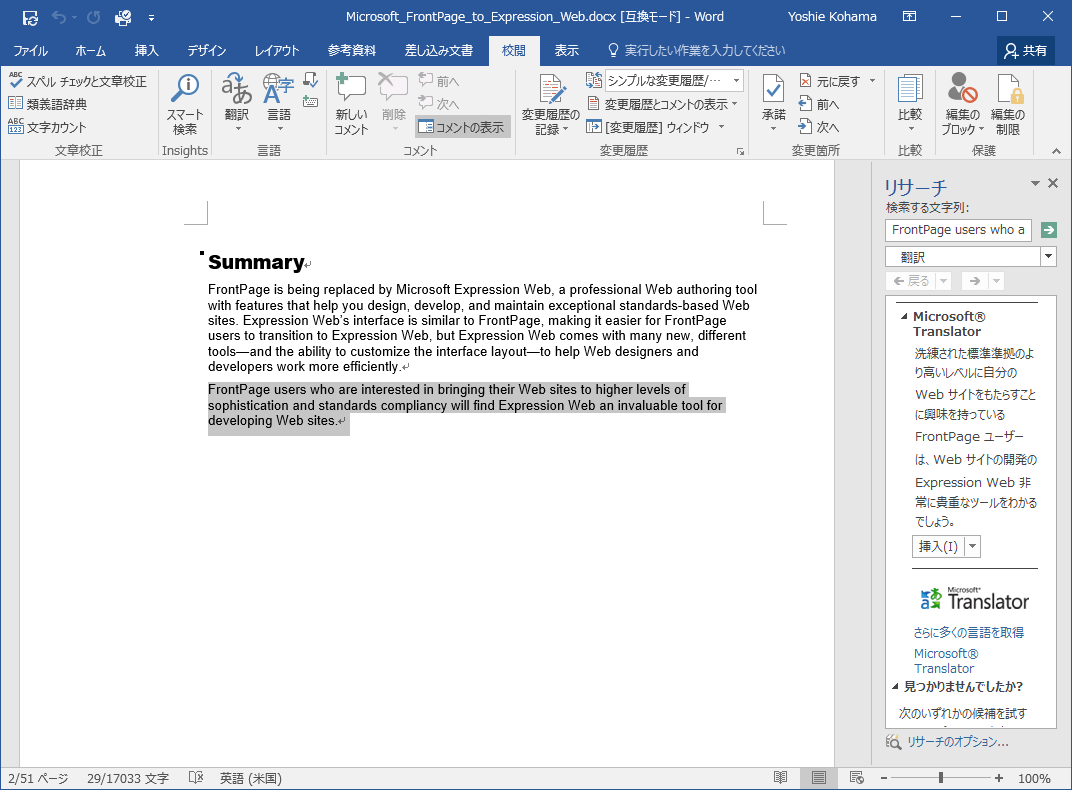Open Word Count (文字カウント)
Image resolution: width=1072 pixels, height=790 pixels.
(x=47, y=127)
